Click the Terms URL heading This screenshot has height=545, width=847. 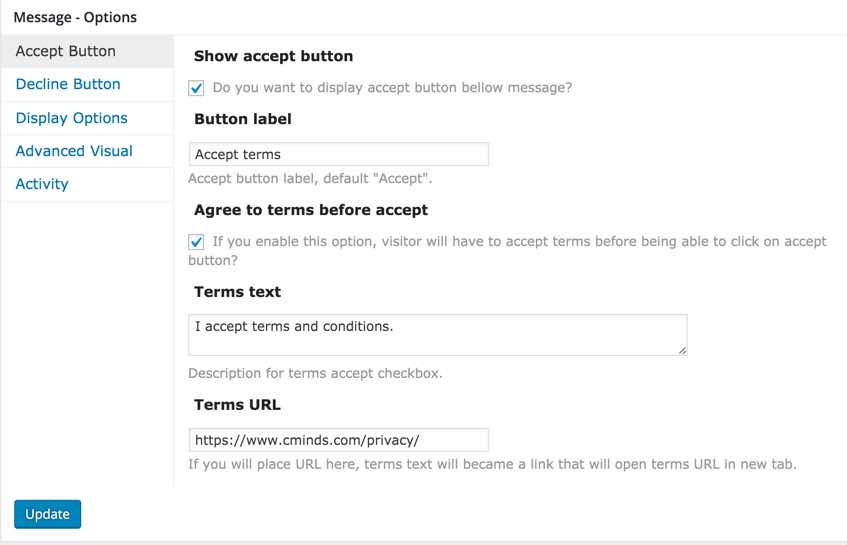[237, 405]
